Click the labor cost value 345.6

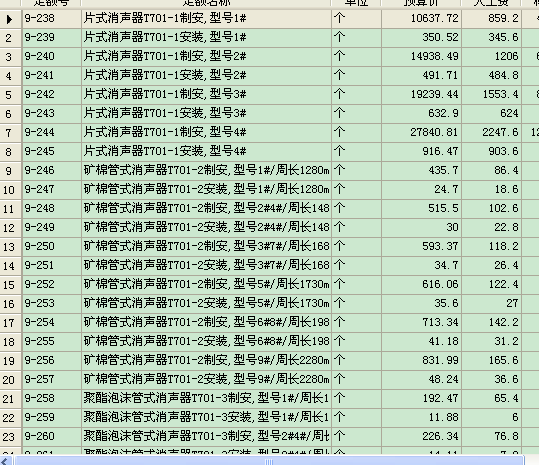pyautogui.click(x=503, y=37)
